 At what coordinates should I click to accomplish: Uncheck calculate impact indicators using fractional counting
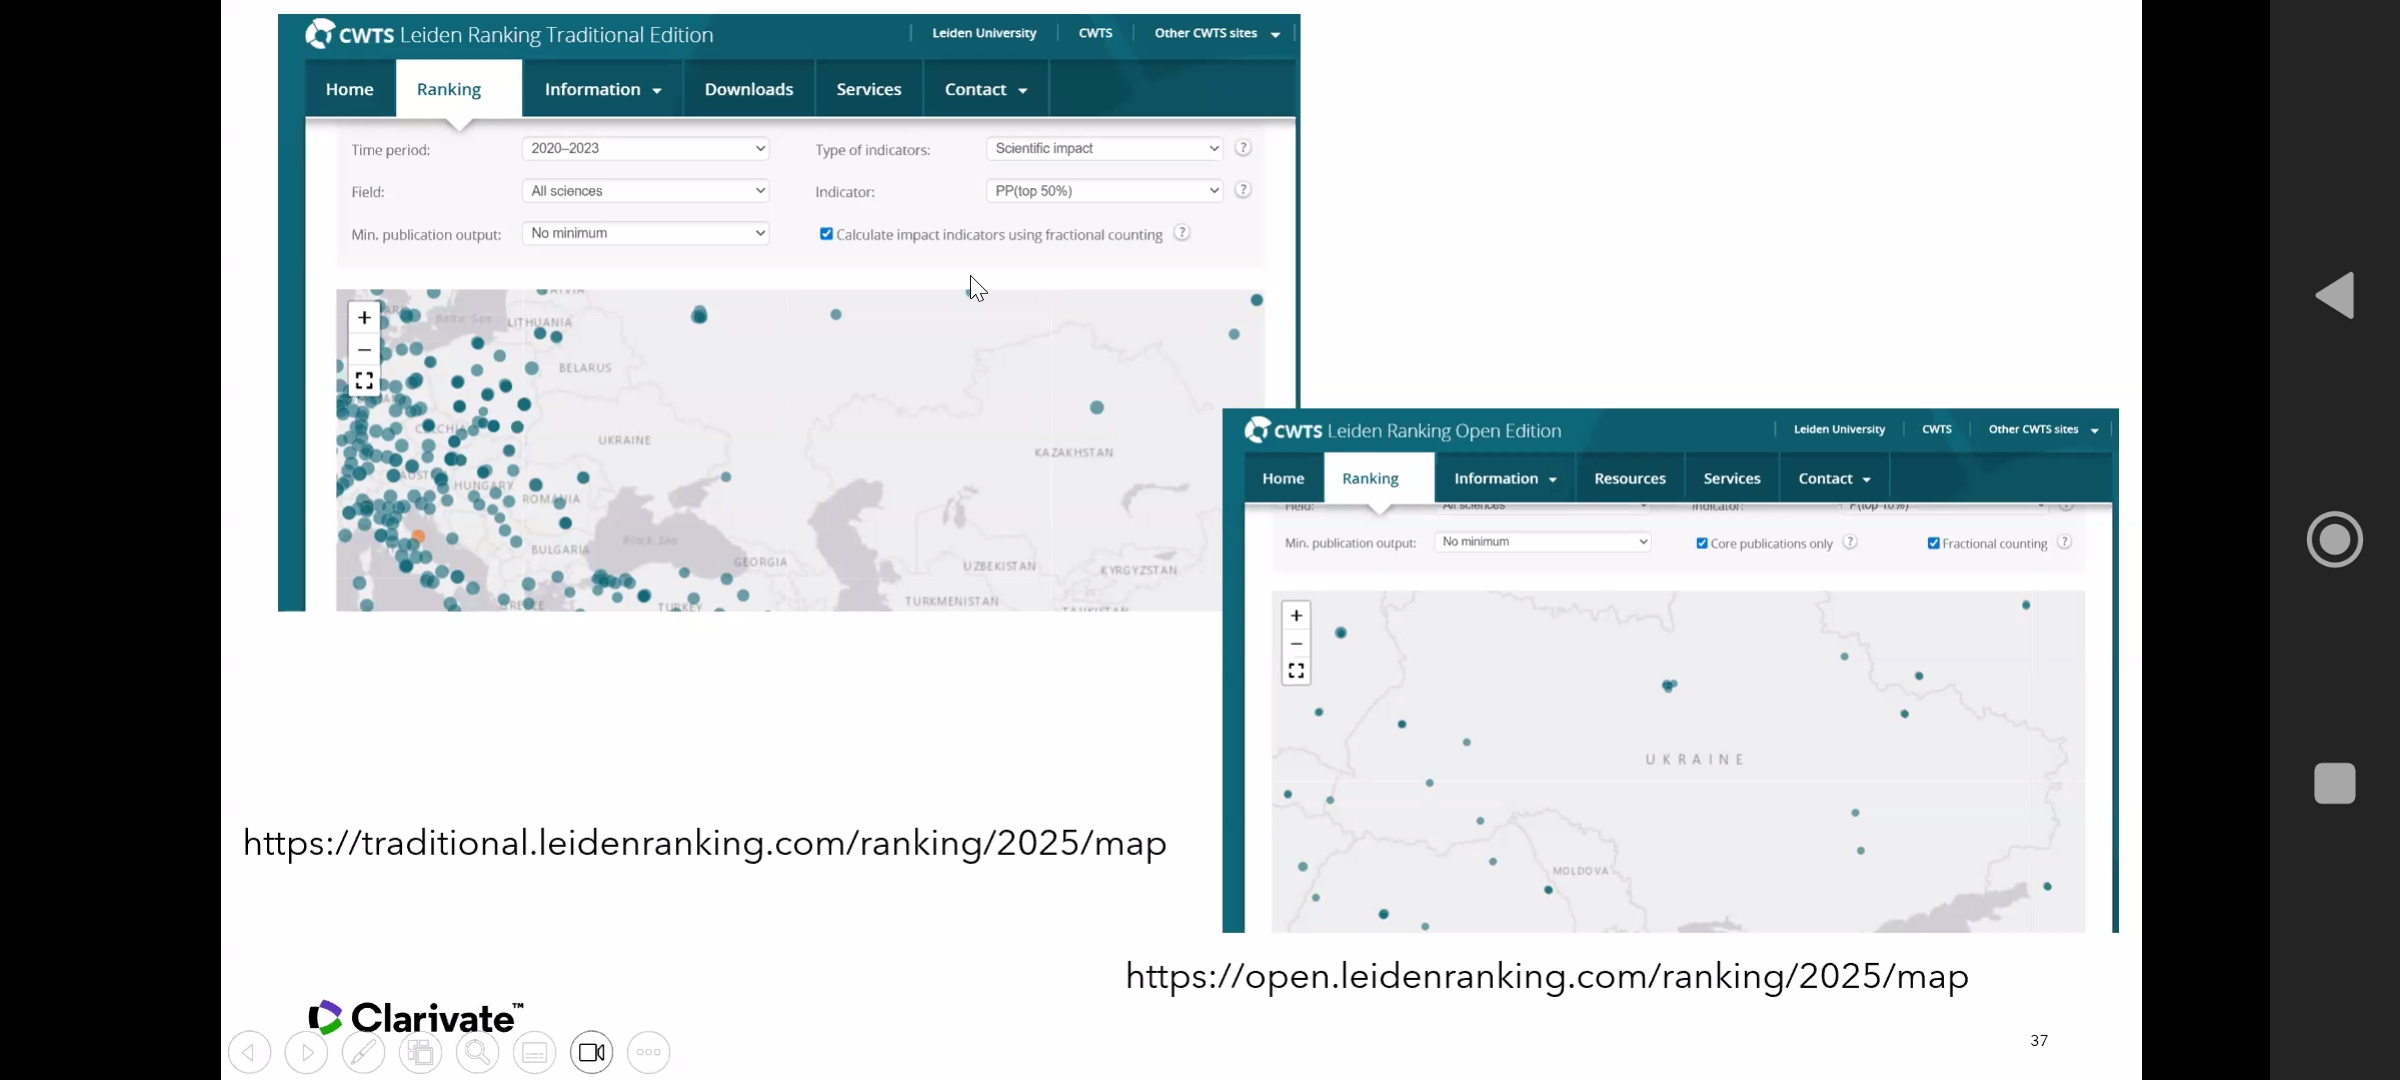click(826, 234)
